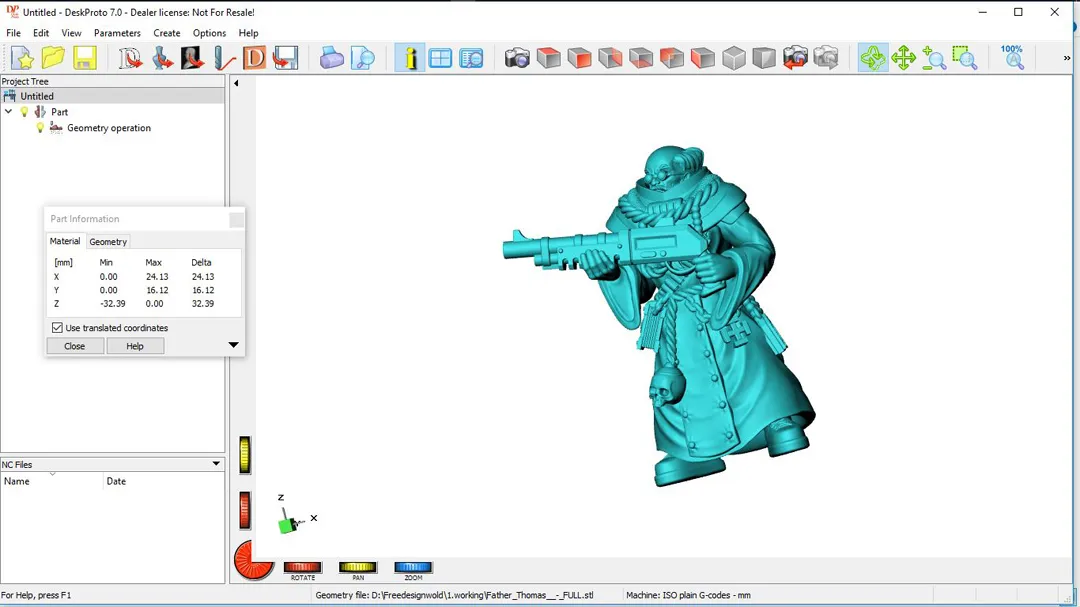This screenshot has height=607, width=1080.
Task: Save the project with the floppy disk icon
Action: pos(85,59)
